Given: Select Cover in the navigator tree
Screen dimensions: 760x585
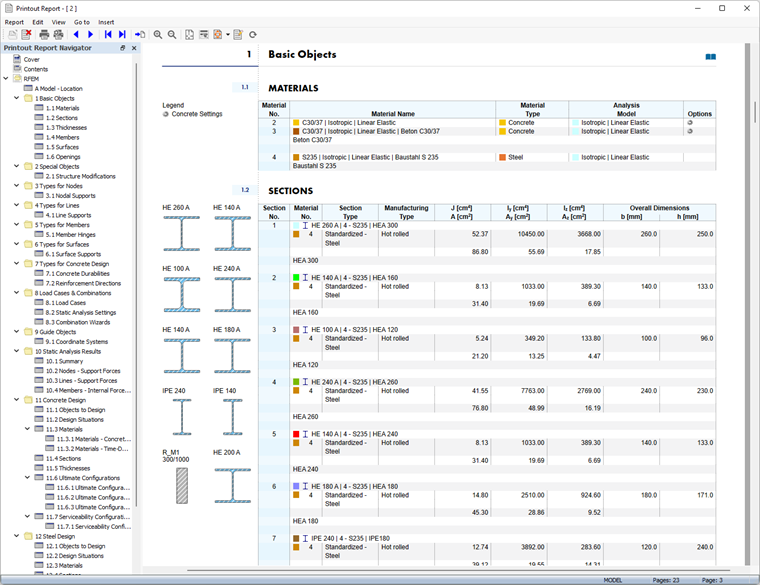Looking at the screenshot, I should [x=32, y=60].
